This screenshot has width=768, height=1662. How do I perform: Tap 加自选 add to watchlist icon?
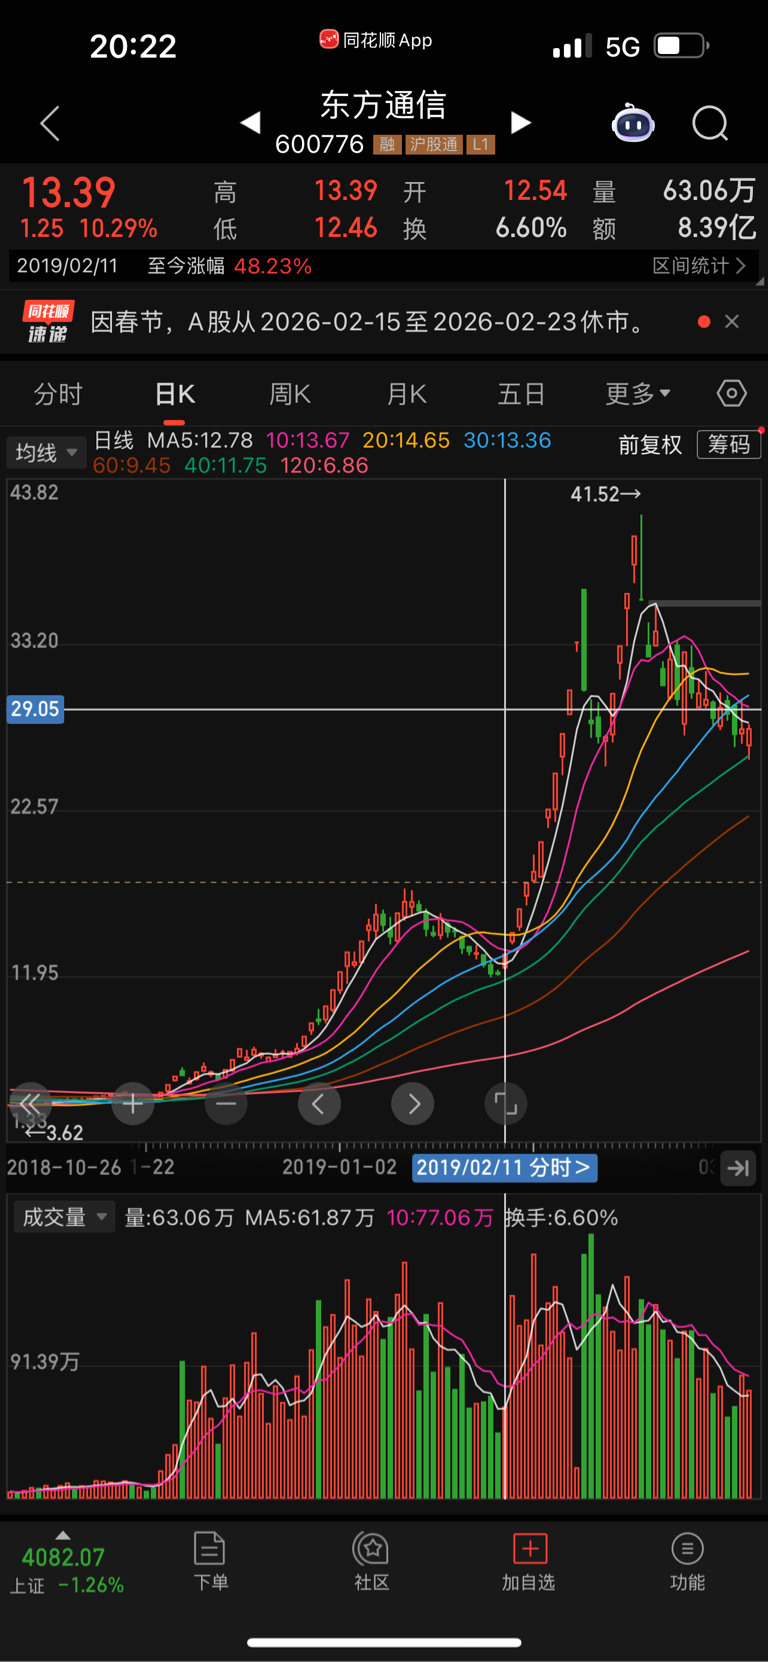pos(528,1561)
